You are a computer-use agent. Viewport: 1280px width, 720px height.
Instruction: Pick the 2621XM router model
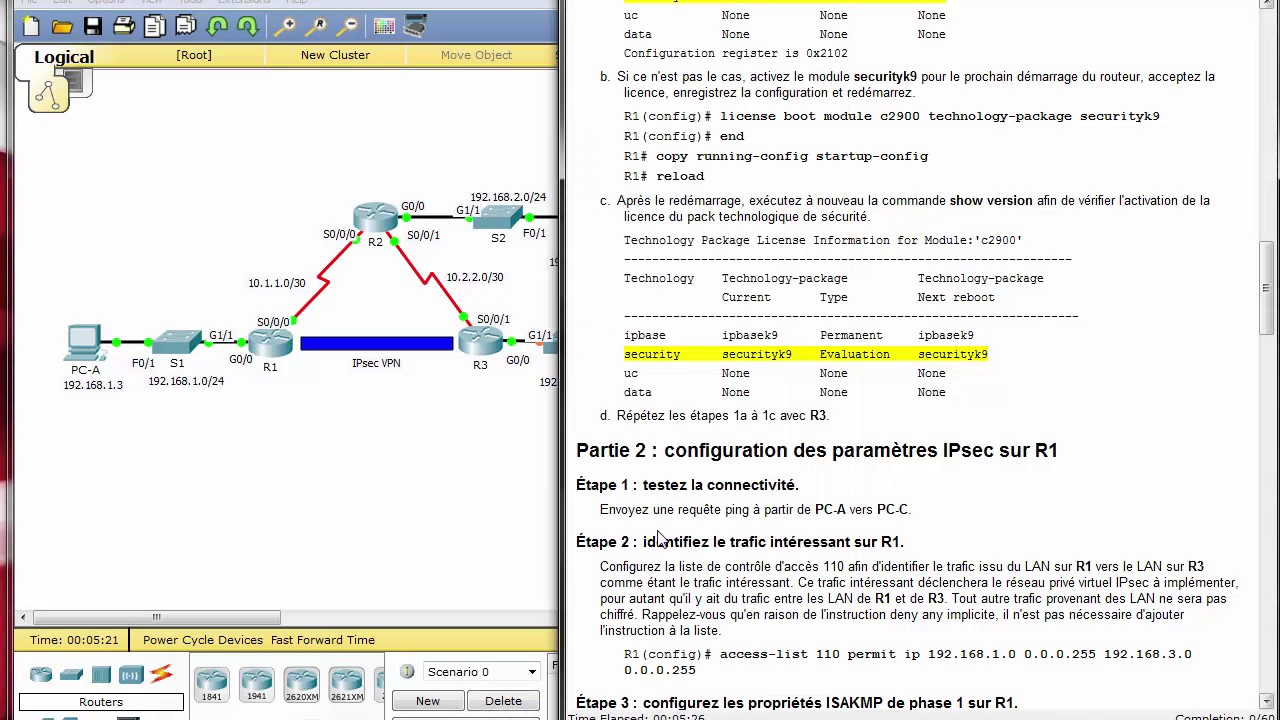click(x=347, y=684)
